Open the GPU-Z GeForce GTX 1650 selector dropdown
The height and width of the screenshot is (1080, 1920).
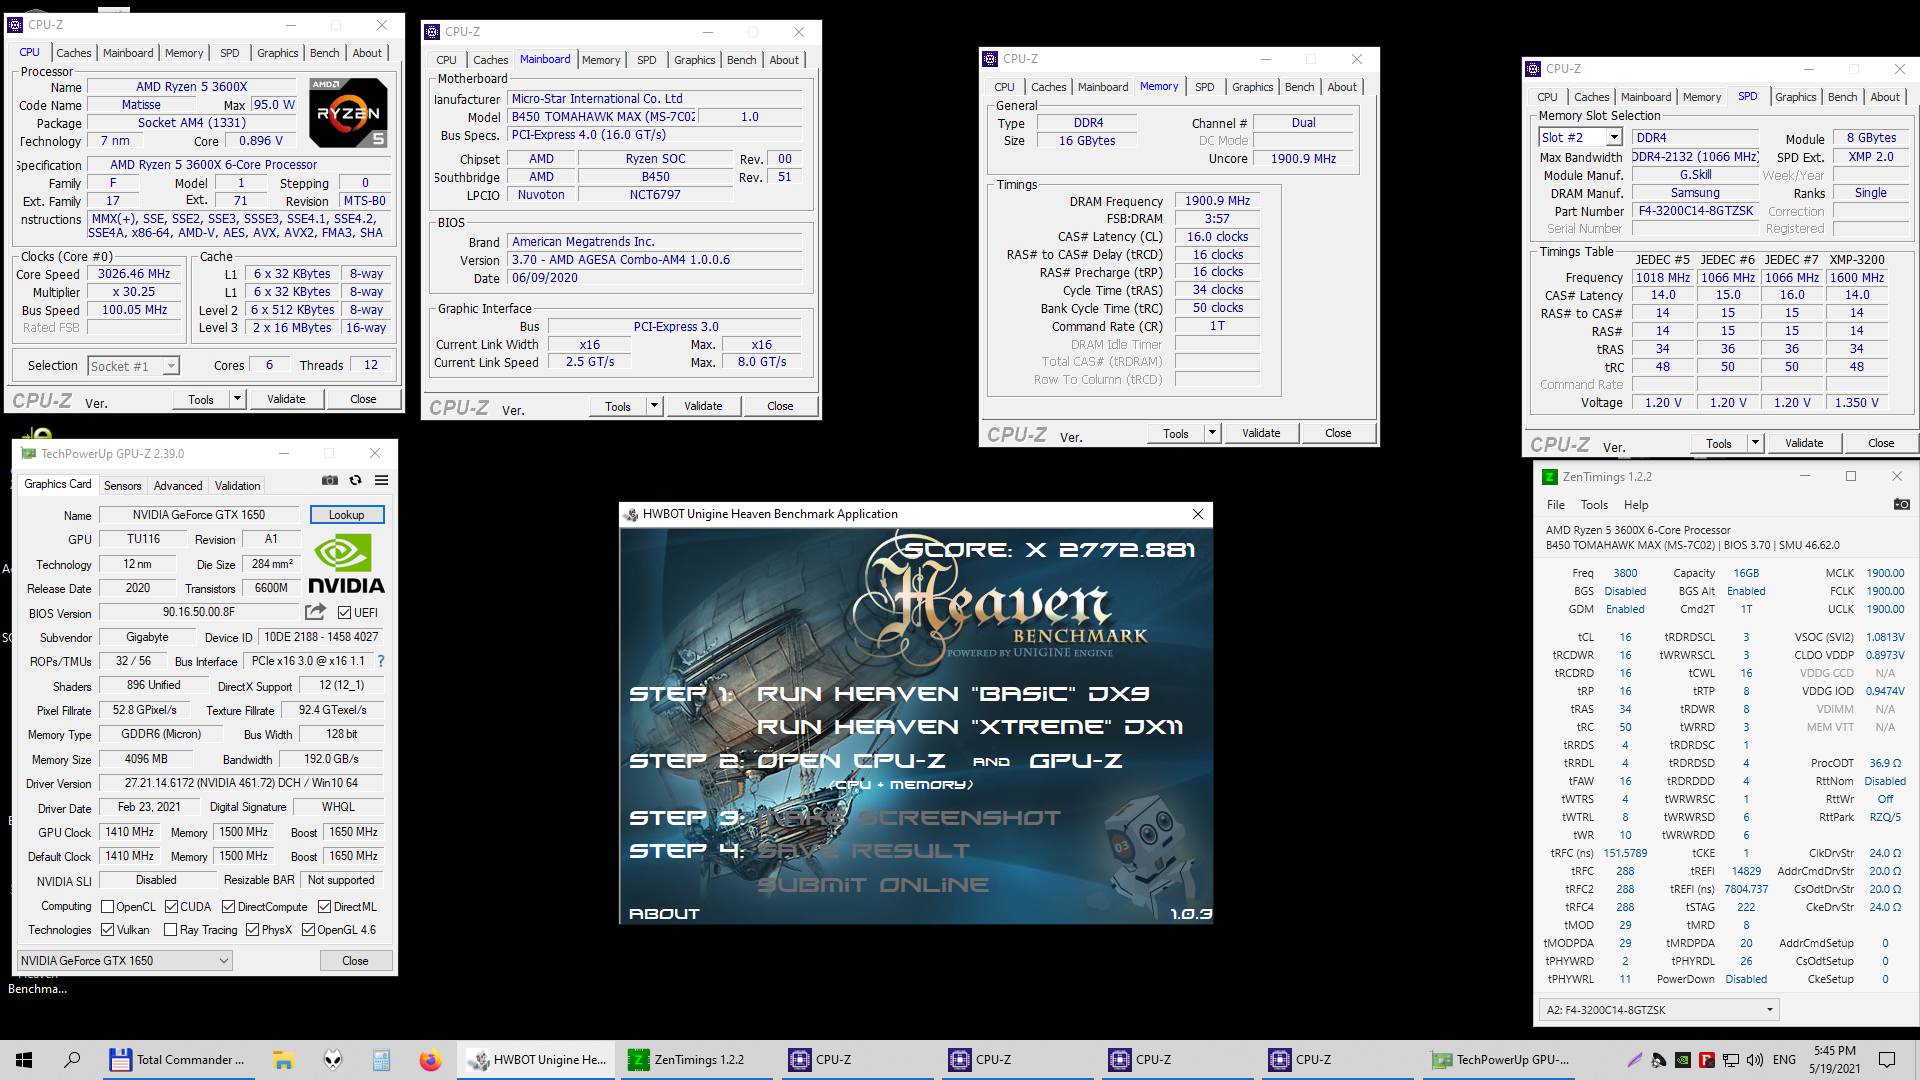click(x=125, y=960)
